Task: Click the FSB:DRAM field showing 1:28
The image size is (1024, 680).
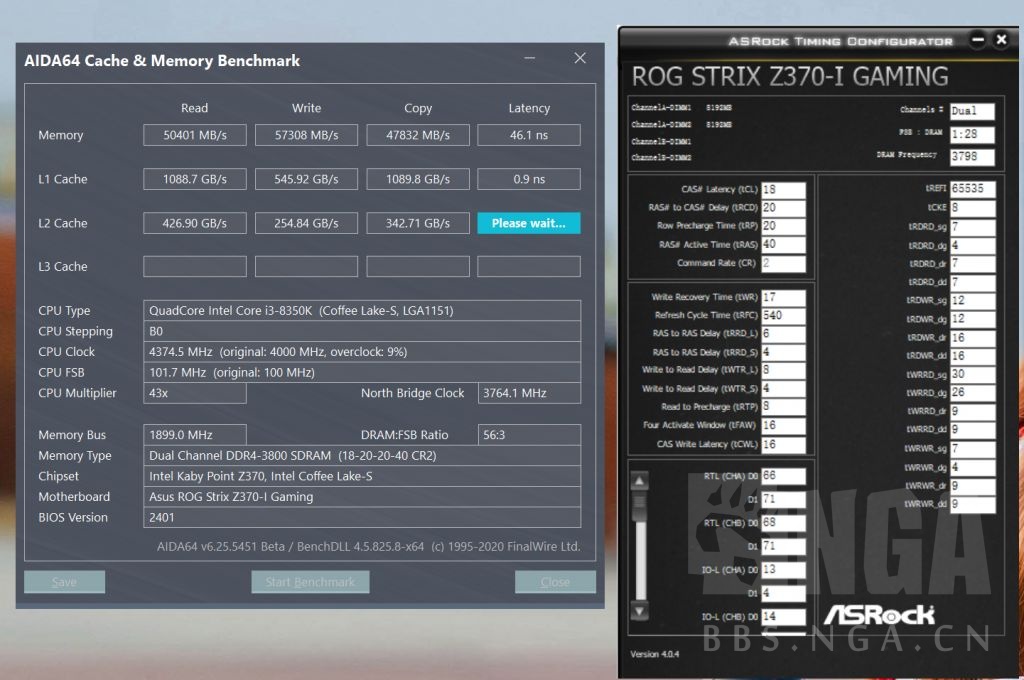Action: click(972, 135)
